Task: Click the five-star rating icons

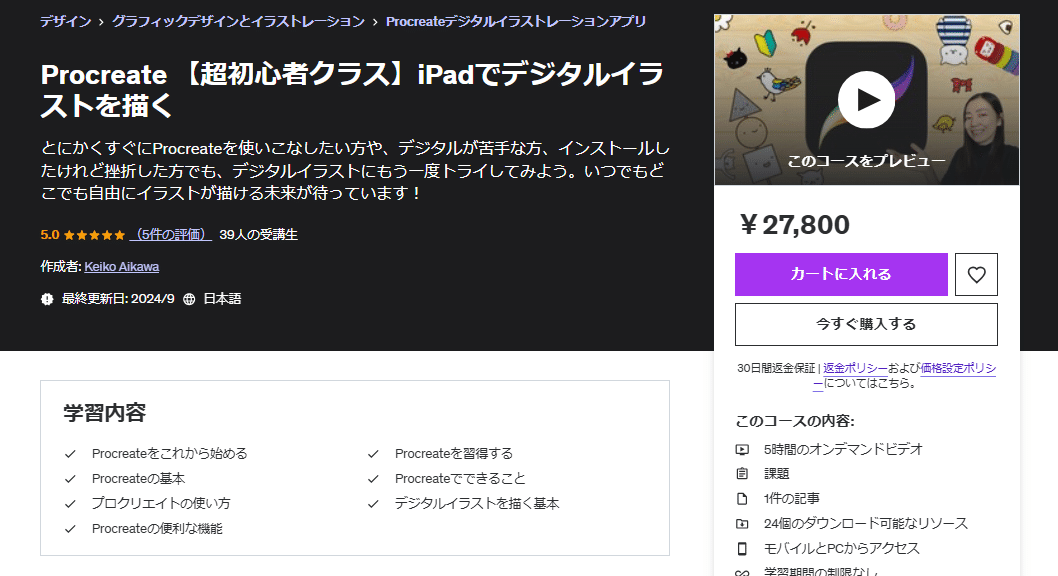Action: click(x=94, y=234)
